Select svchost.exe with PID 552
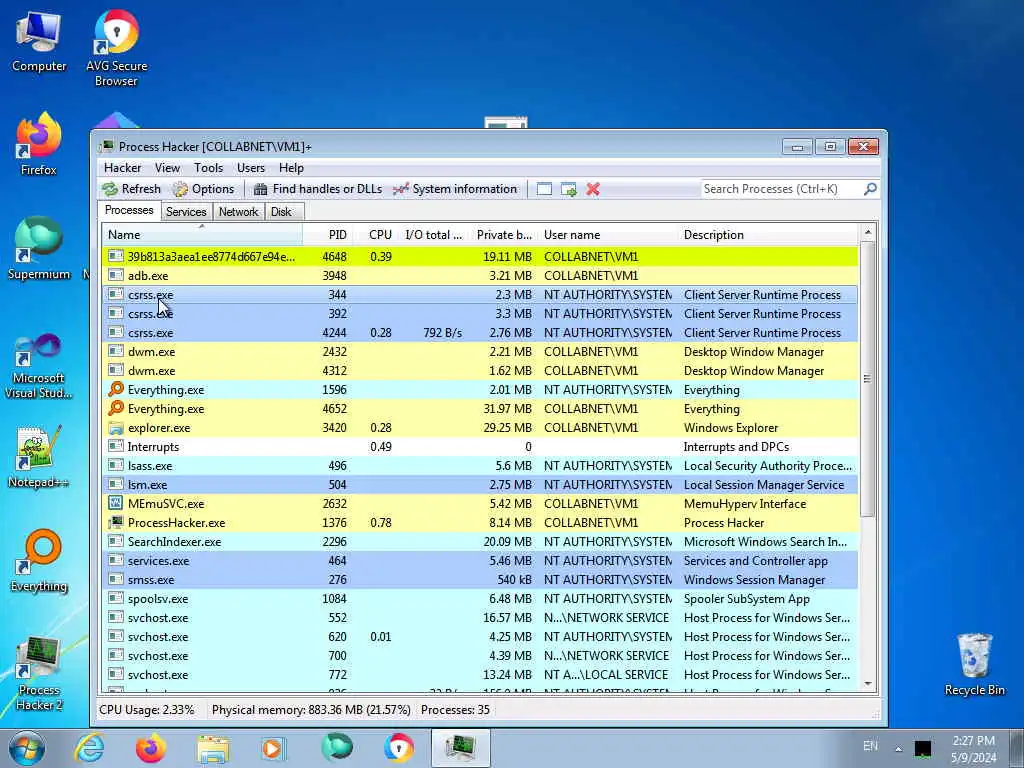This screenshot has height=768, width=1024. [x=480, y=617]
